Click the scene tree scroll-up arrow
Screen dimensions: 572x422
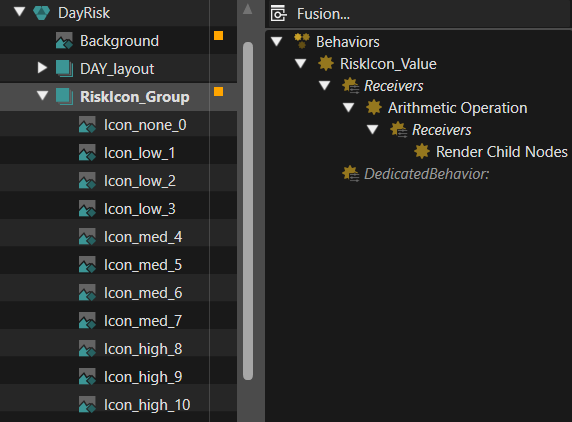248,9
